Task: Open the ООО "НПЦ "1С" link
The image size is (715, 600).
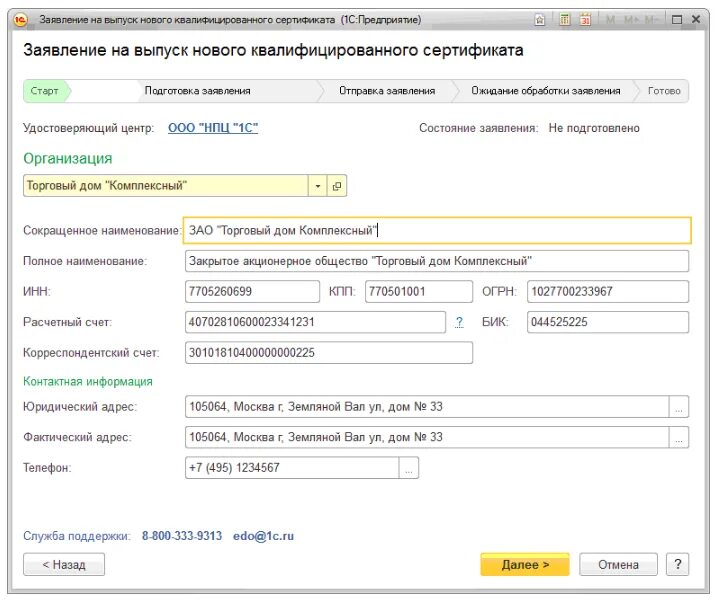Action: tap(213, 128)
